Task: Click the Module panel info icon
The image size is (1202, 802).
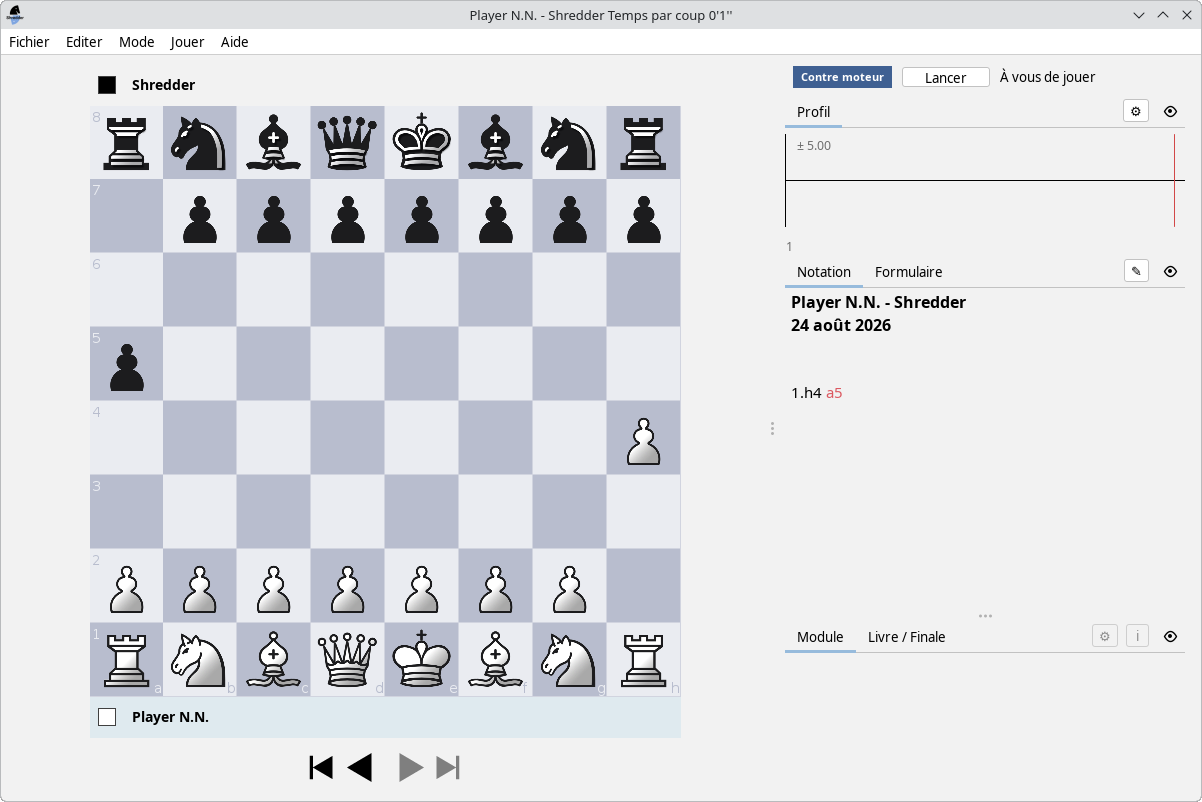Action: point(1137,636)
